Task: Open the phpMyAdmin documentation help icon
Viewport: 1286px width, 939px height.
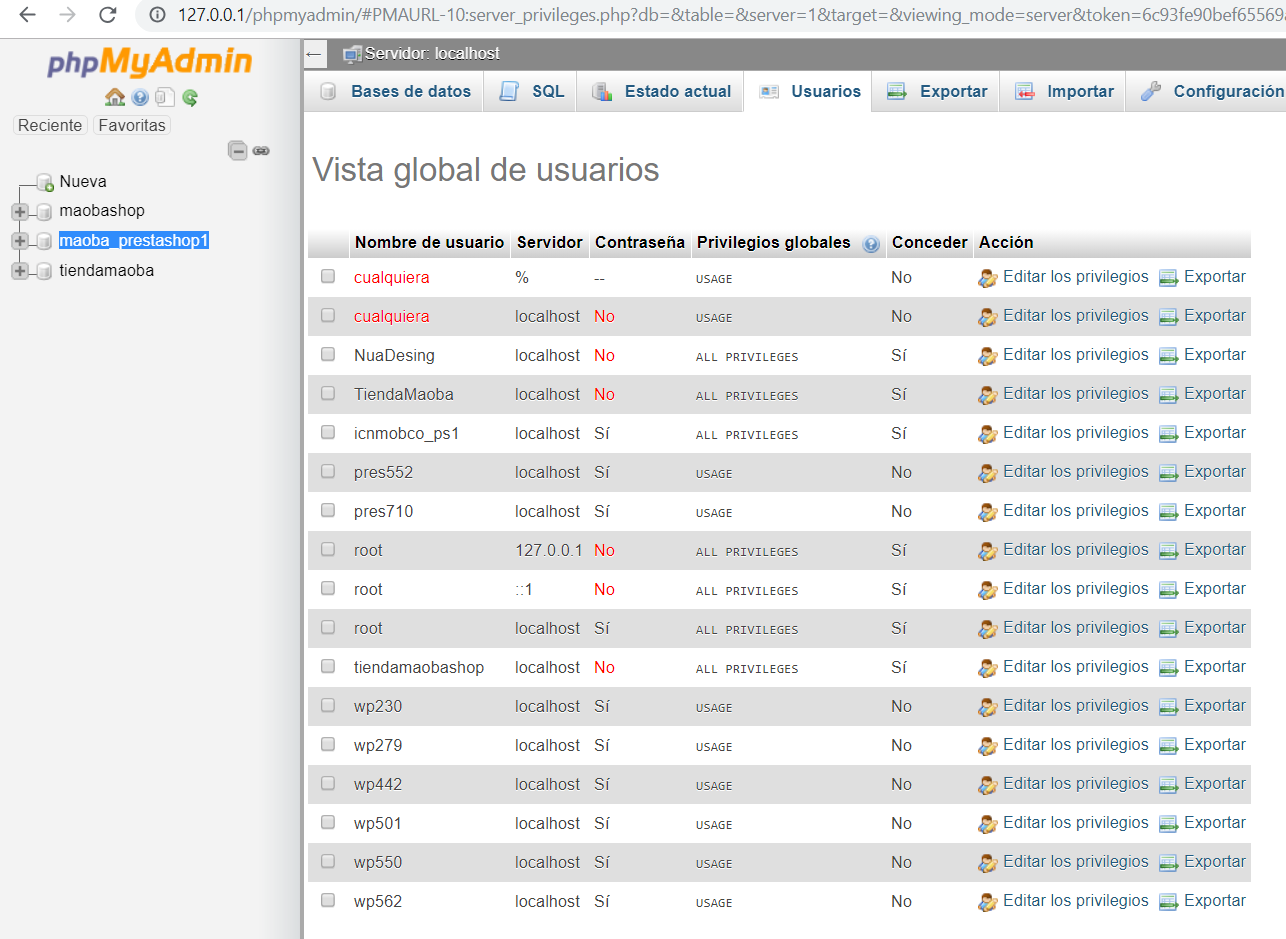Action: coord(140,98)
